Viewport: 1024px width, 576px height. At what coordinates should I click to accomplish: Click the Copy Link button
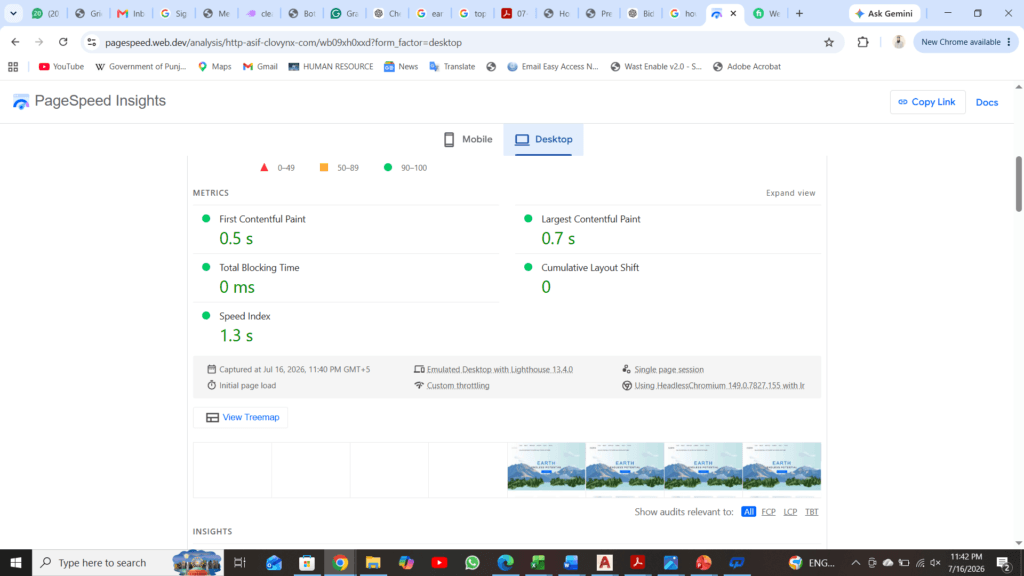point(927,102)
